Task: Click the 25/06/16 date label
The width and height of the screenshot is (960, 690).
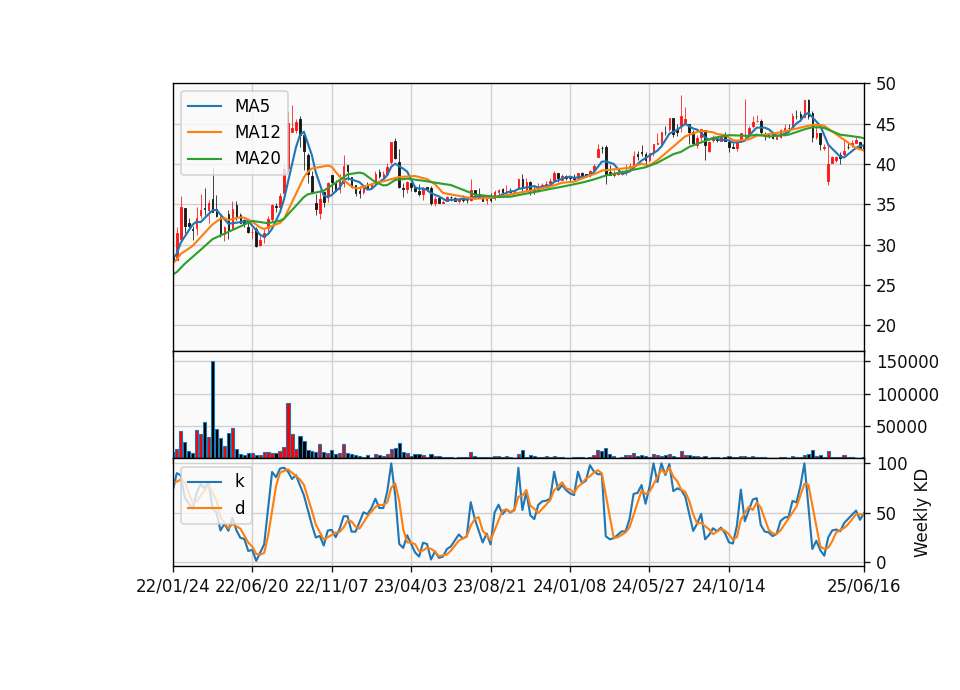Action: [864, 586]
